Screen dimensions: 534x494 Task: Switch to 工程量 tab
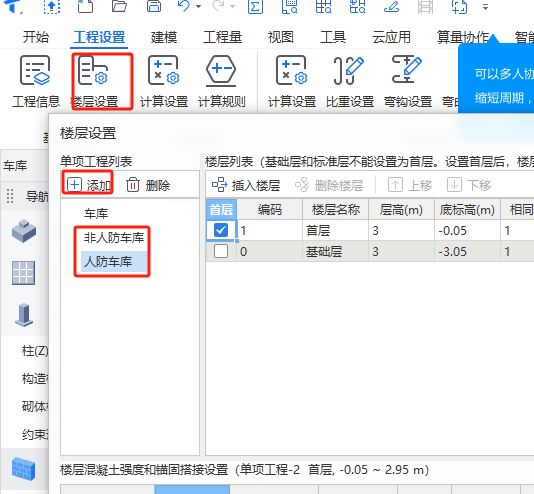[x=222, y=37]
